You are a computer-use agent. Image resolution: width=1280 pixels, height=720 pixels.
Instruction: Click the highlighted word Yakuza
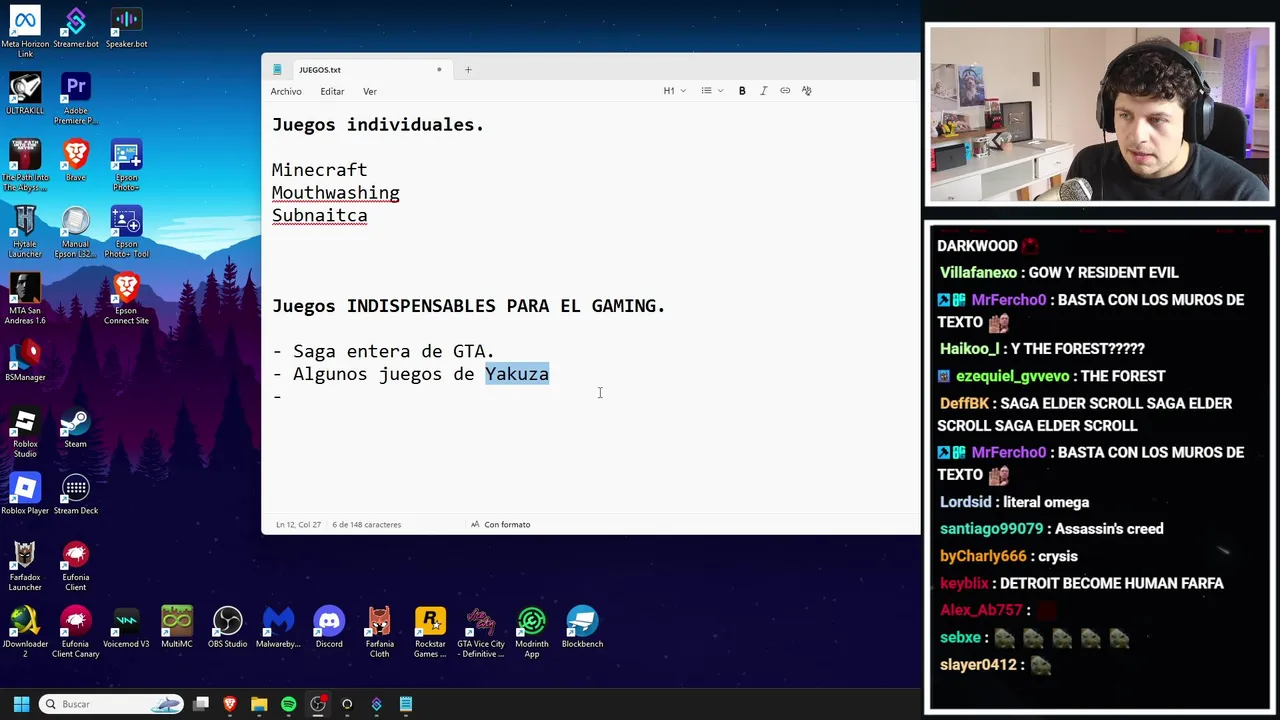(x=517, y=374)
